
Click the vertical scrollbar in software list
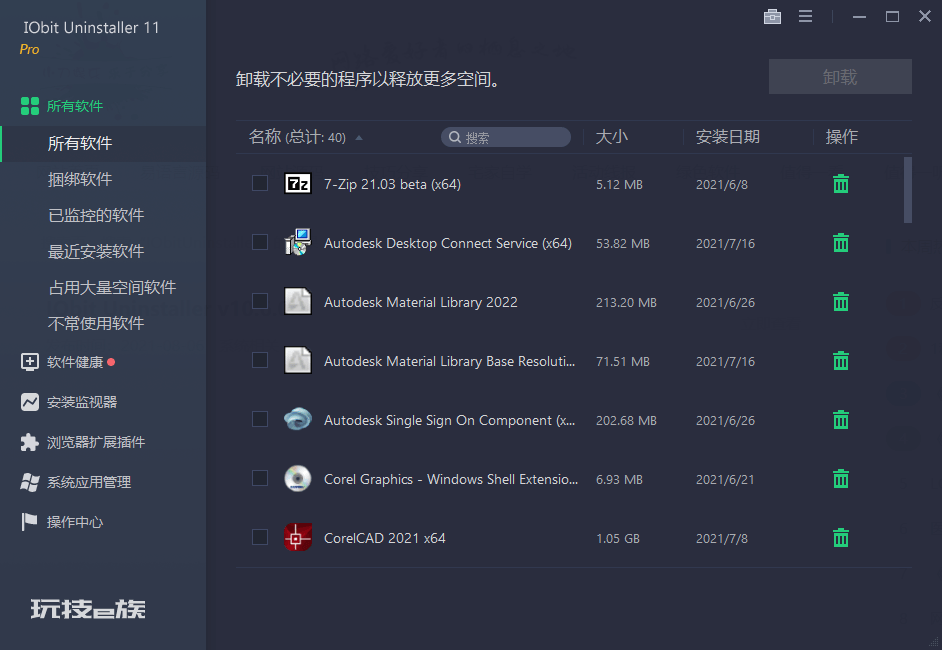click(908, 190)
